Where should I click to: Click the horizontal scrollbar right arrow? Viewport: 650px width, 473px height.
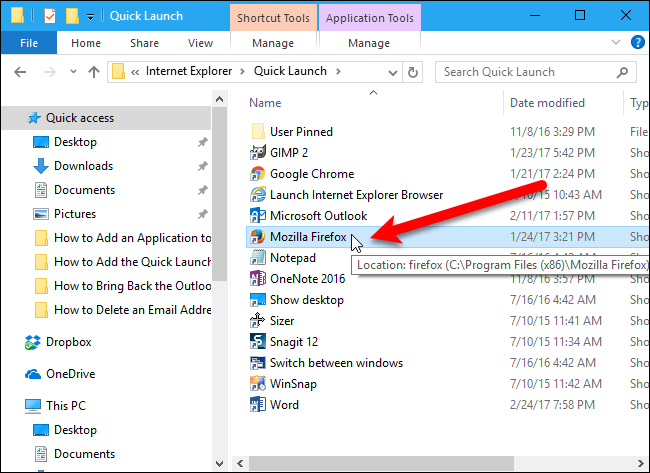click(x=641, y=463)
